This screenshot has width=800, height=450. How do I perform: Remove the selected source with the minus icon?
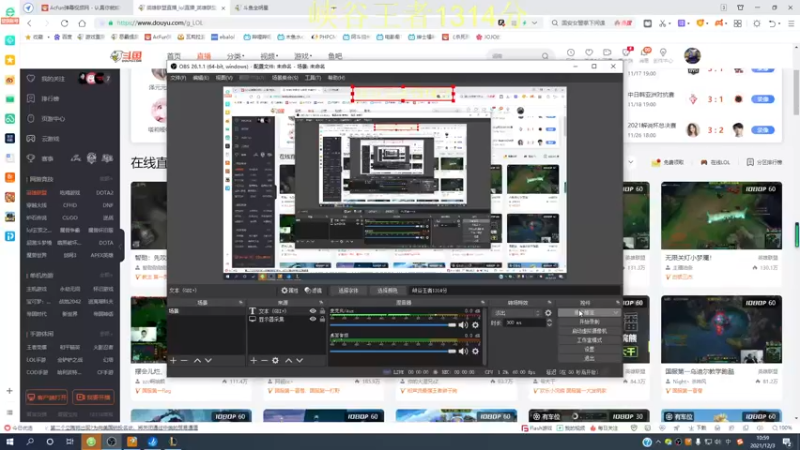(264, 360)
